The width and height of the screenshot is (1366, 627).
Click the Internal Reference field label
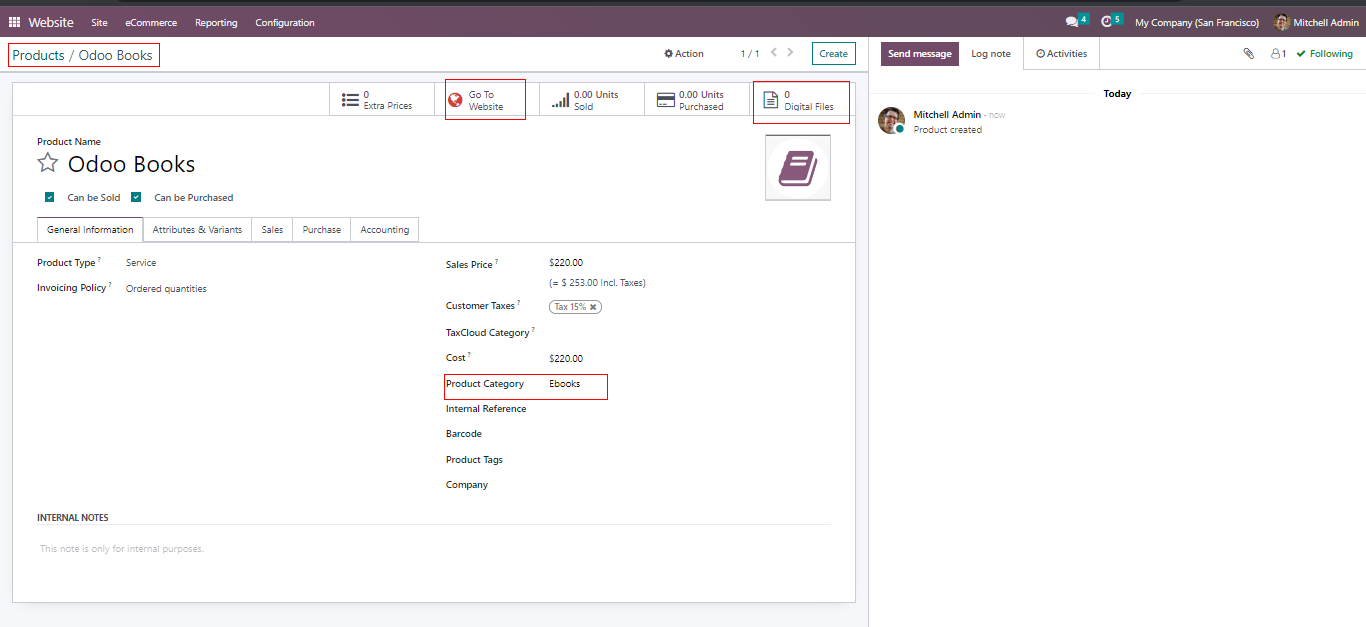(486, 409)
